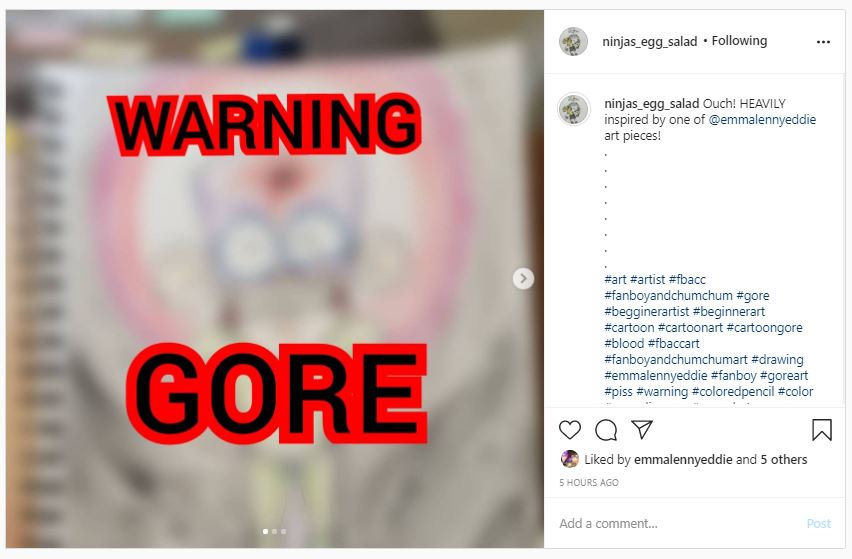Image resolution: width=852 pixels, height=559 pixels.
Task: Like the post with the heart icon
Action: (x=569, y=430)
